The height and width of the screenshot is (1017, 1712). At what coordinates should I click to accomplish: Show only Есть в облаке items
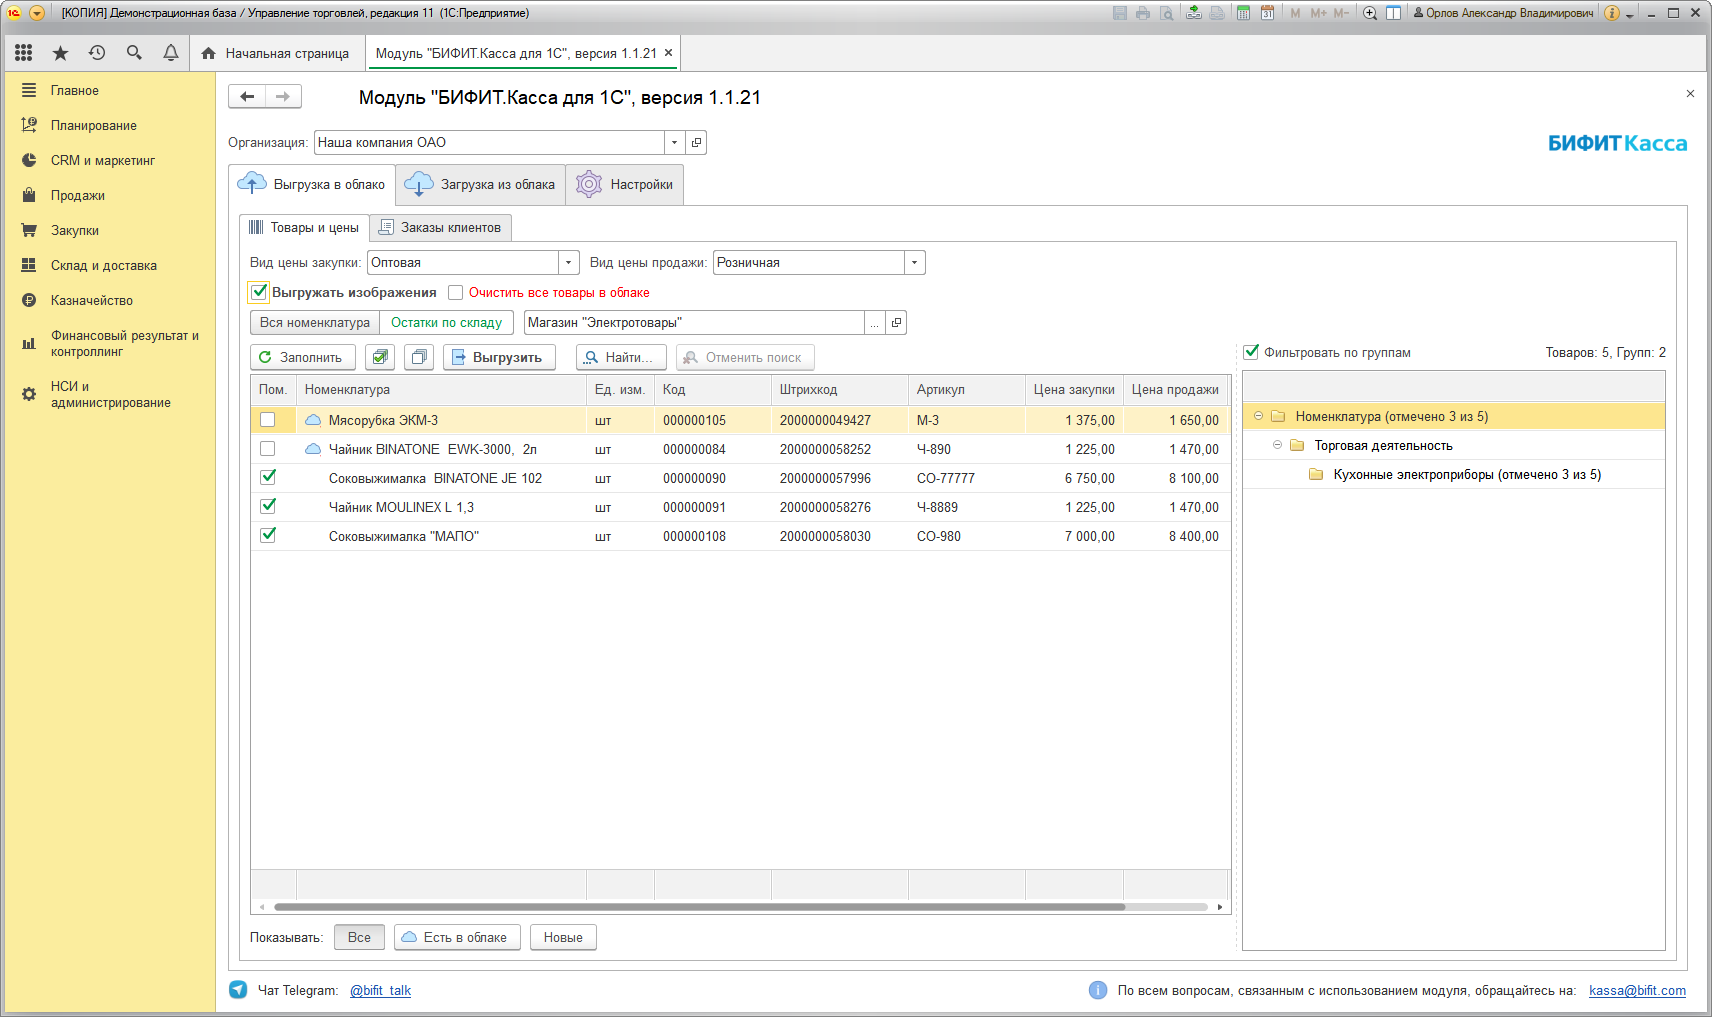(457, 938)
